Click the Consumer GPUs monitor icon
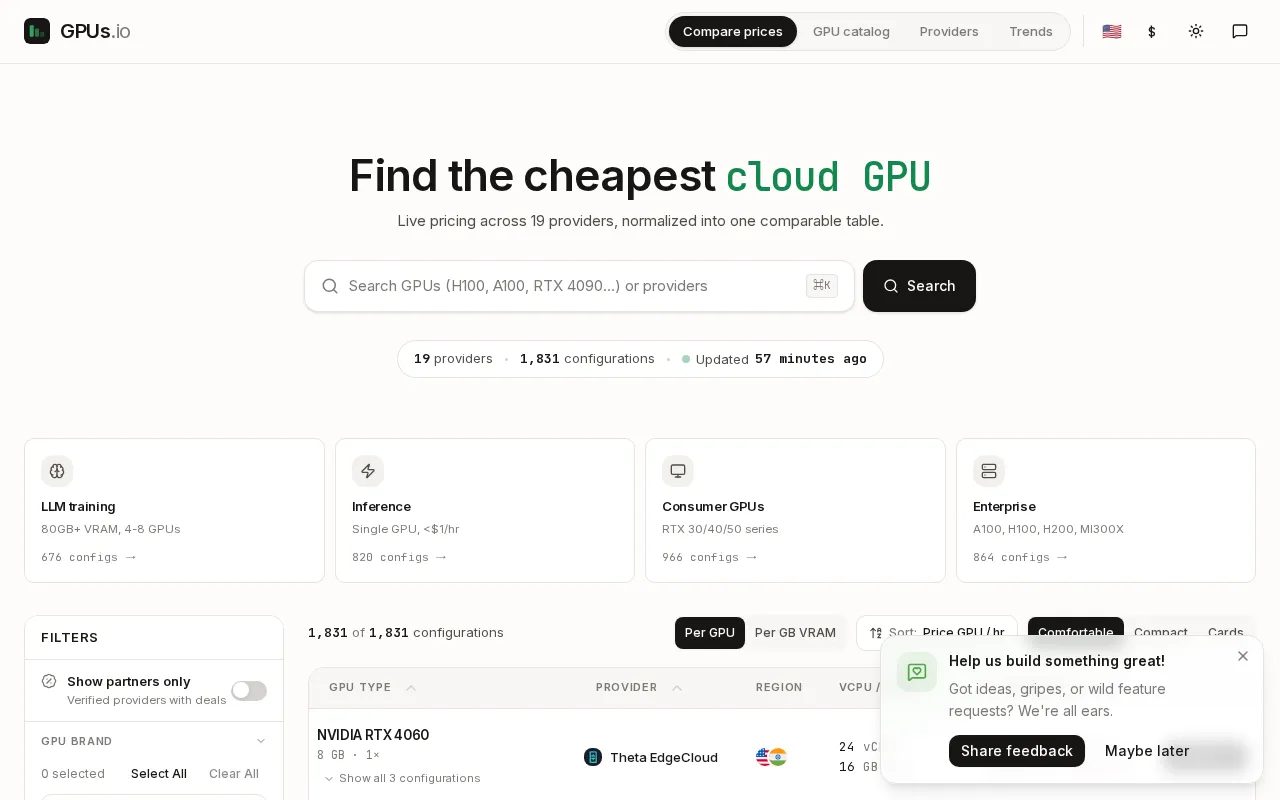1280x800 pixels. click(x=678, y=471)
